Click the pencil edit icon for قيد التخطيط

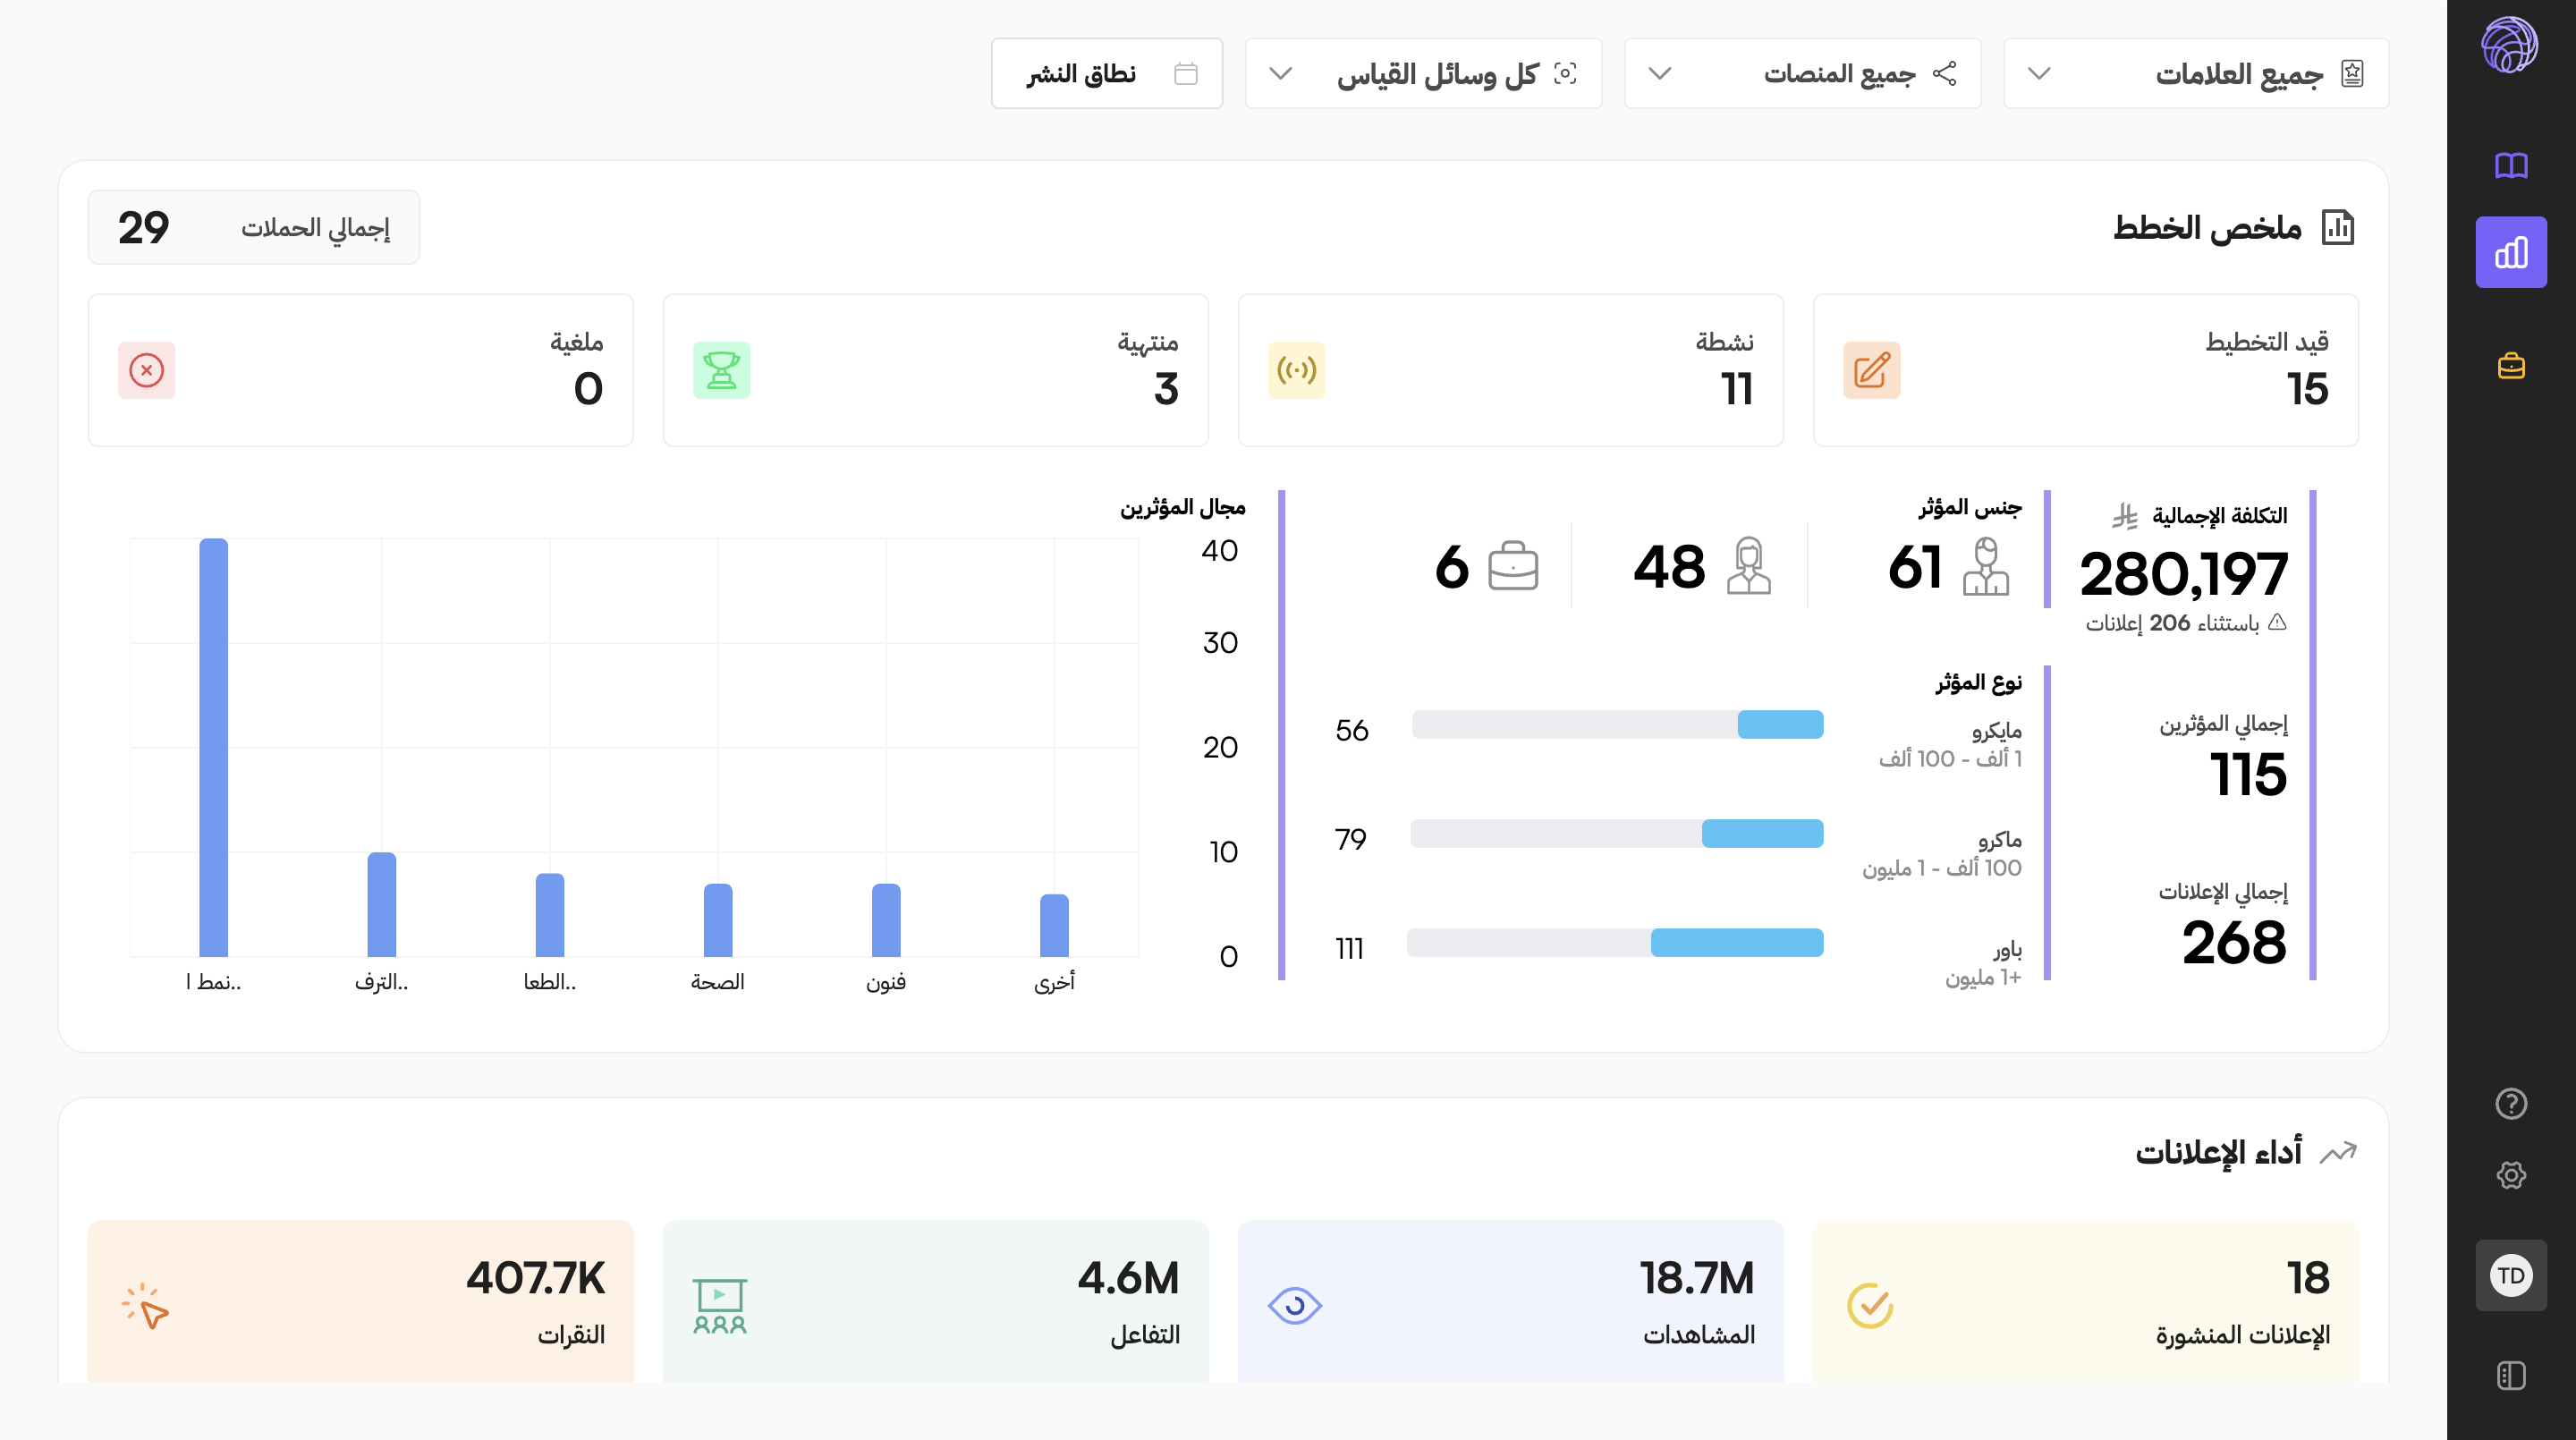pyautogui.click(x=1871, y=370)
